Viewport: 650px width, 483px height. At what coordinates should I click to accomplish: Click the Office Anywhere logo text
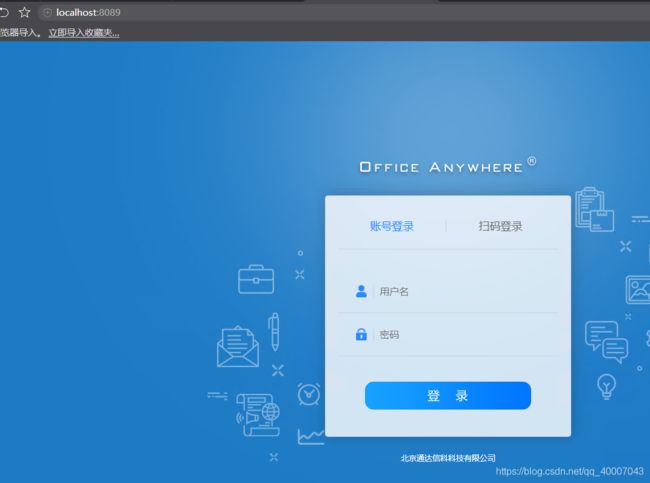click(x=448, y=166)
